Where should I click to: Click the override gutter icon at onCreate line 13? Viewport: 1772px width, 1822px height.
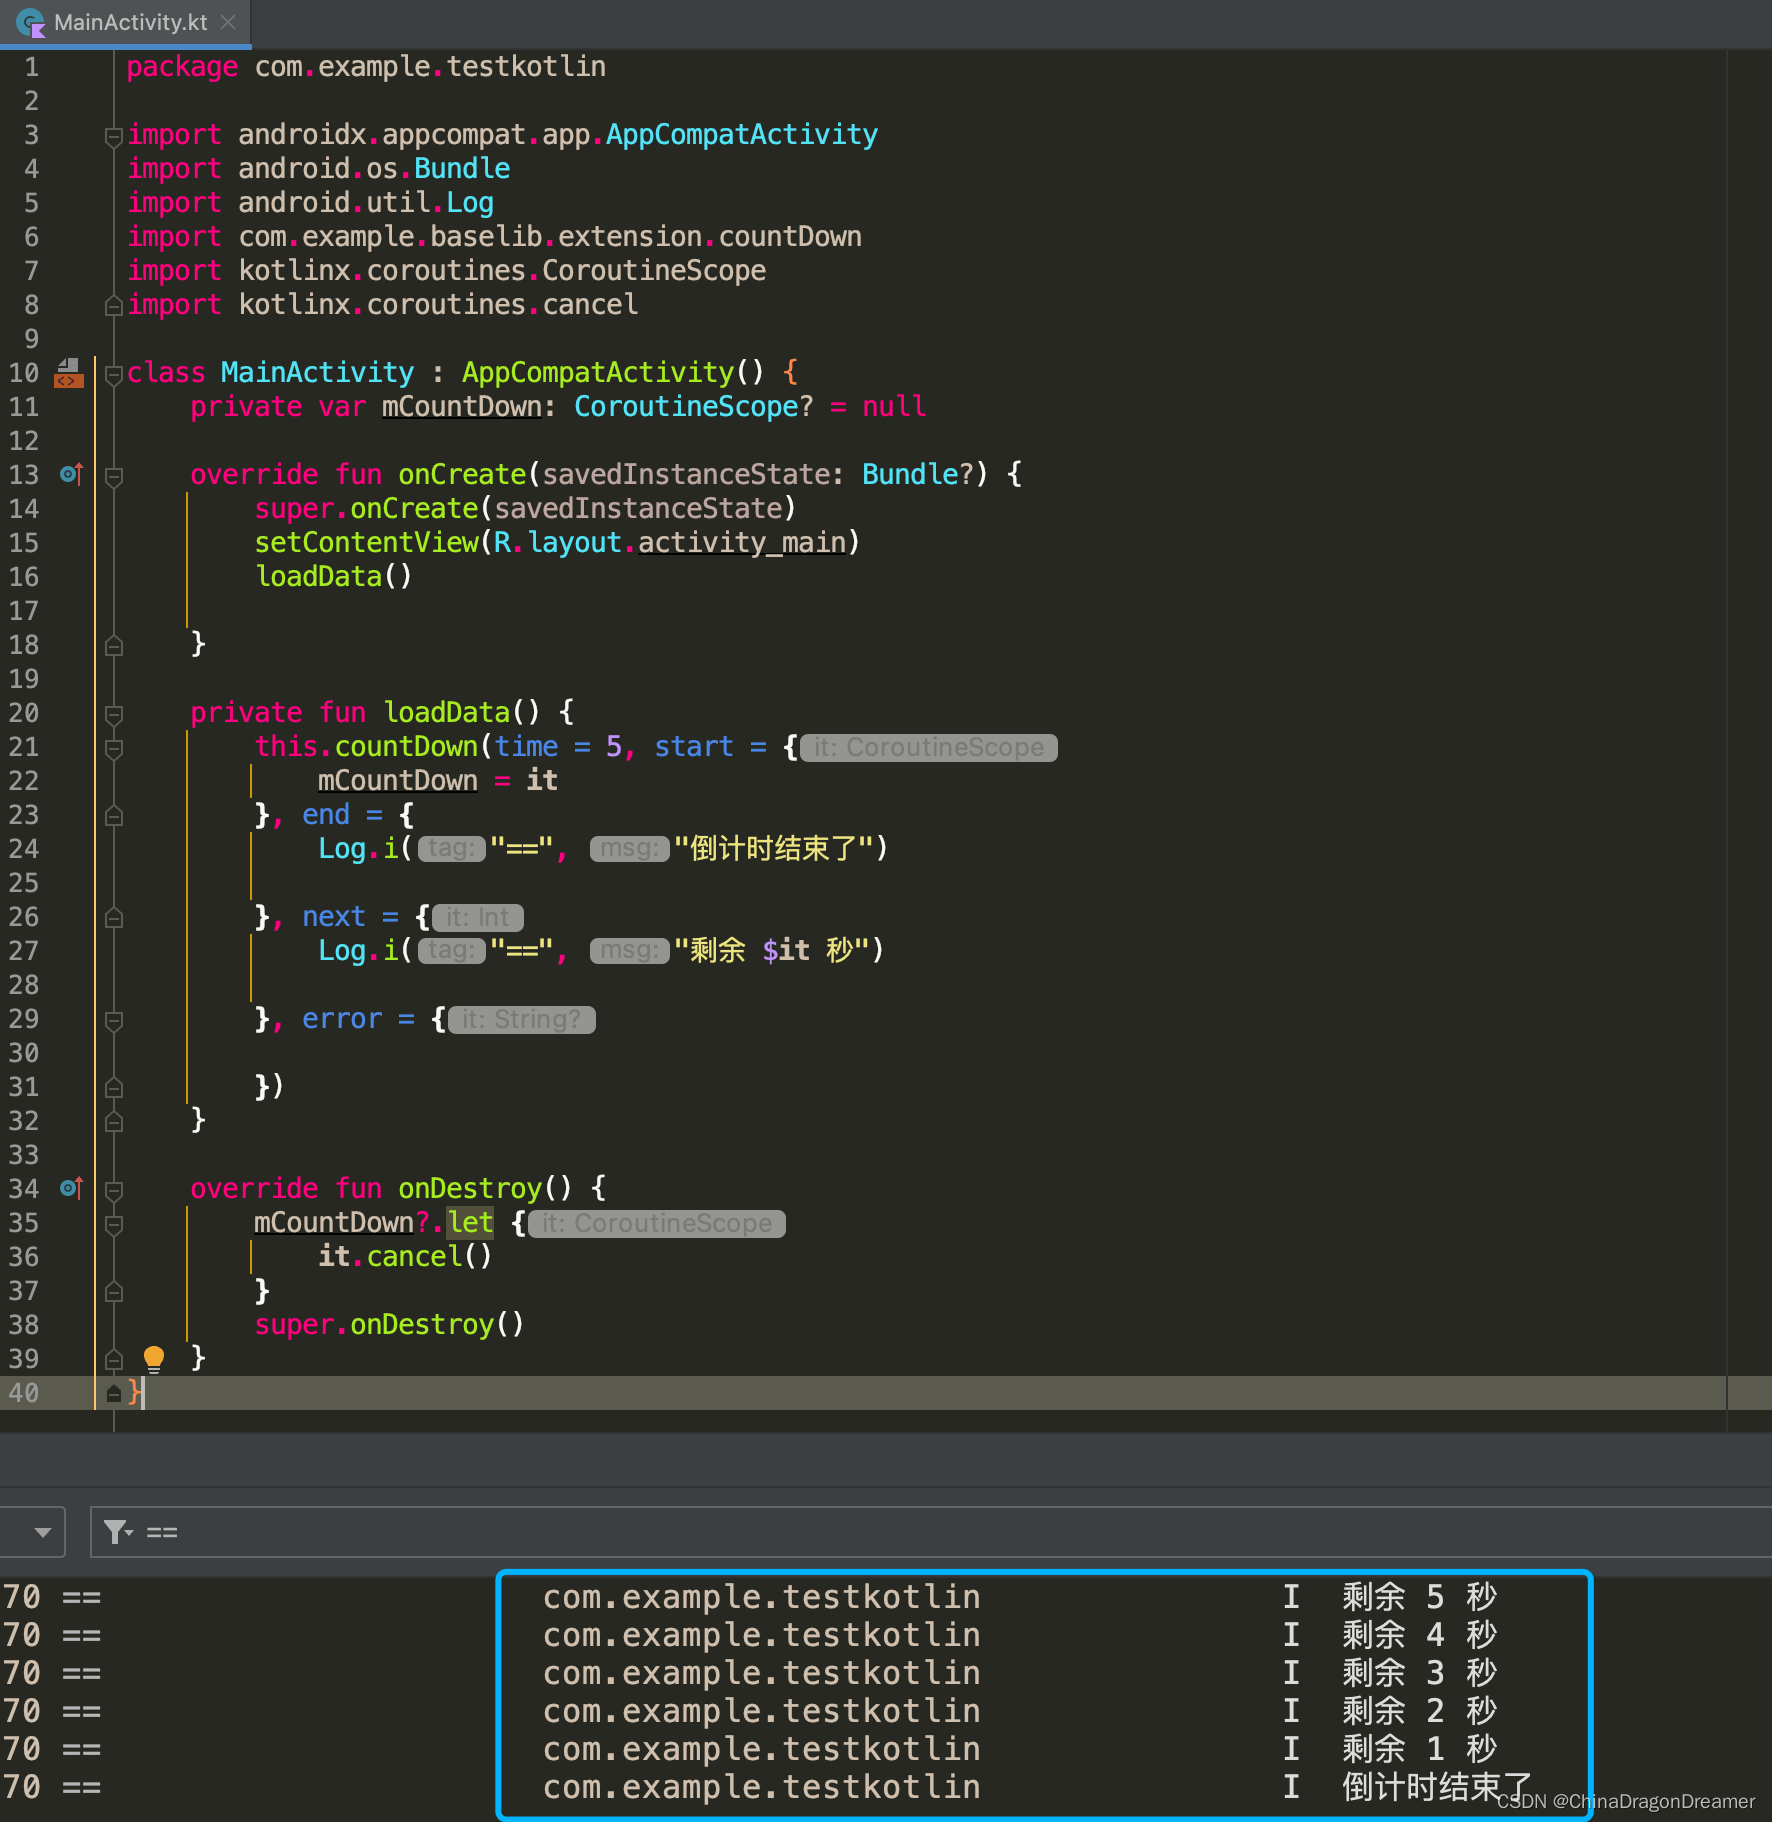(x=71, y=474)
